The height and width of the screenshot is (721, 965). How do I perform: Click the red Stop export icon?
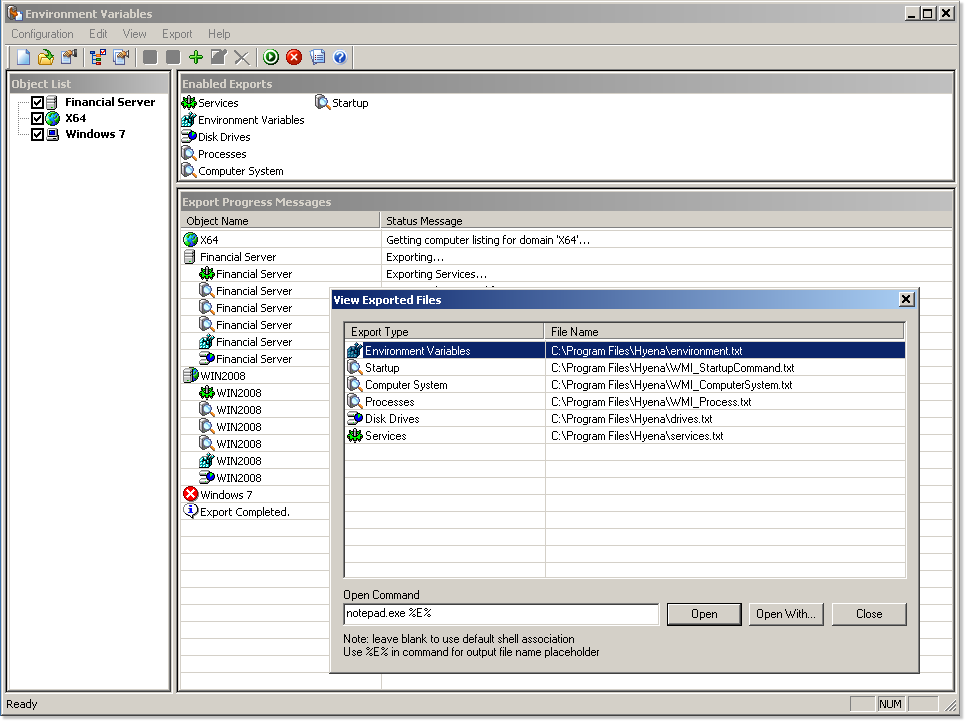coord(294,57)
